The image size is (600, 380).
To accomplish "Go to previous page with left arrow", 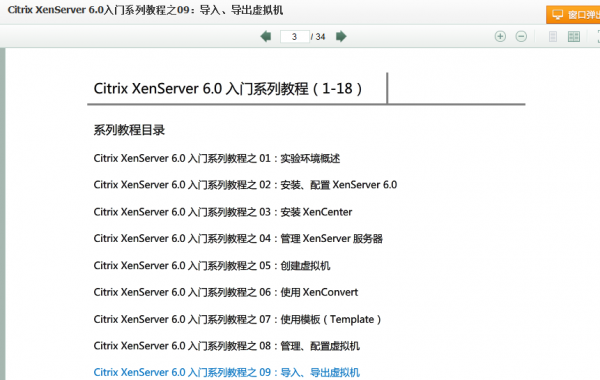I will pos(266,36).
